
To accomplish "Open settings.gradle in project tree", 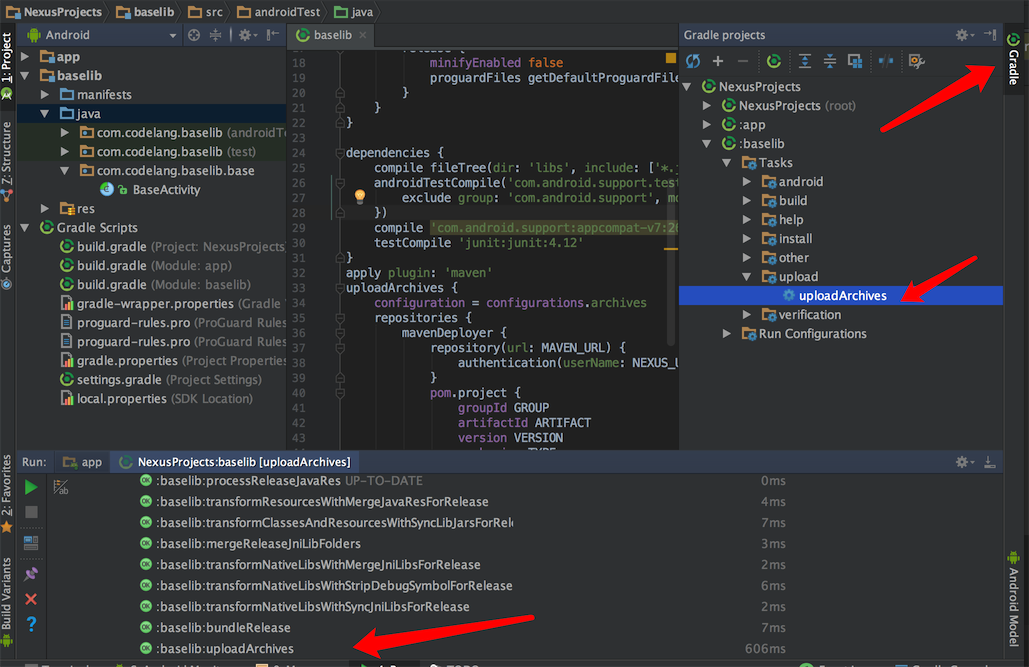I will coord(118,380).
